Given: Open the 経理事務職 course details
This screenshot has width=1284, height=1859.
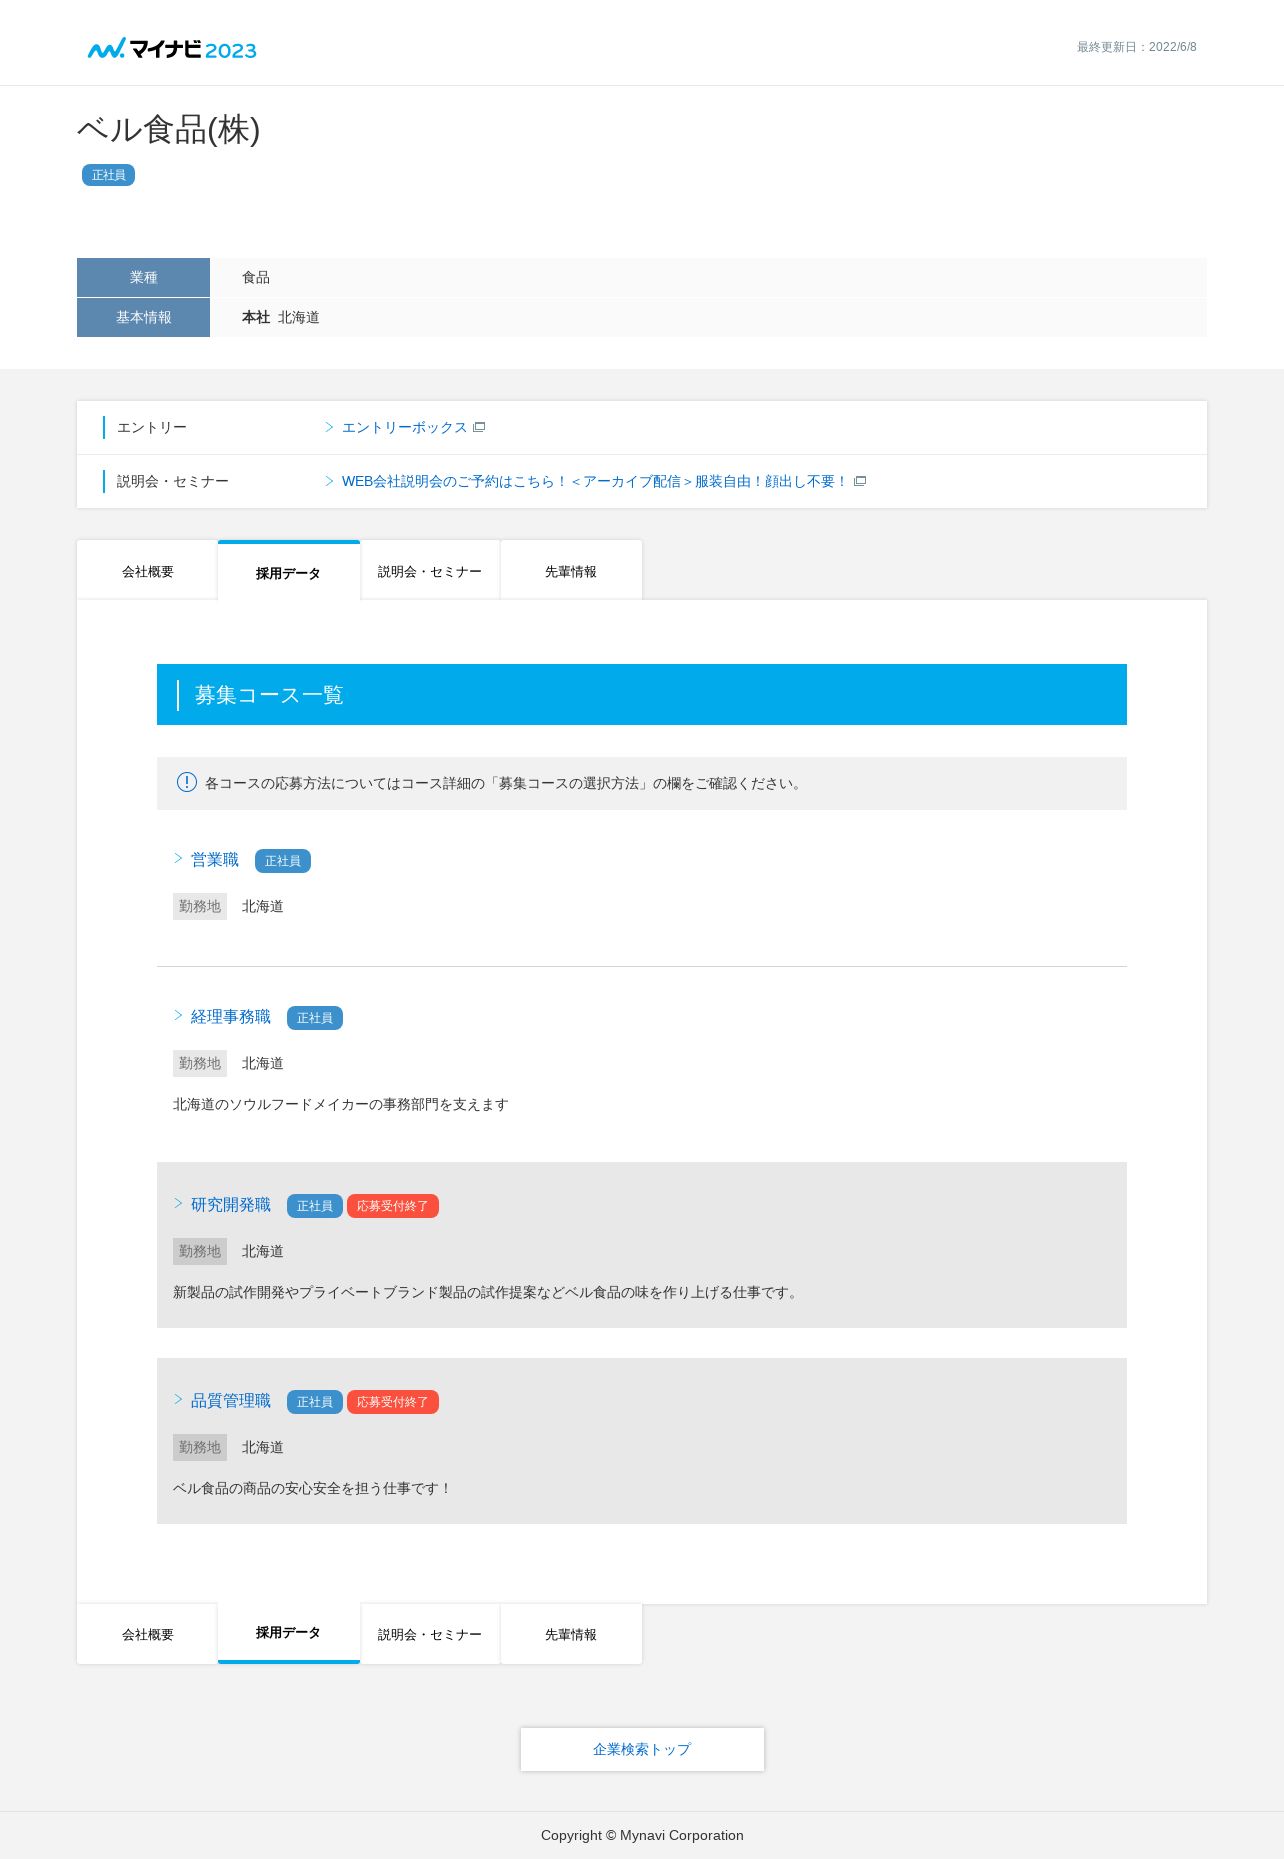Looking at the screenshot, I should pyautogui.click(x=231, y=1017).
